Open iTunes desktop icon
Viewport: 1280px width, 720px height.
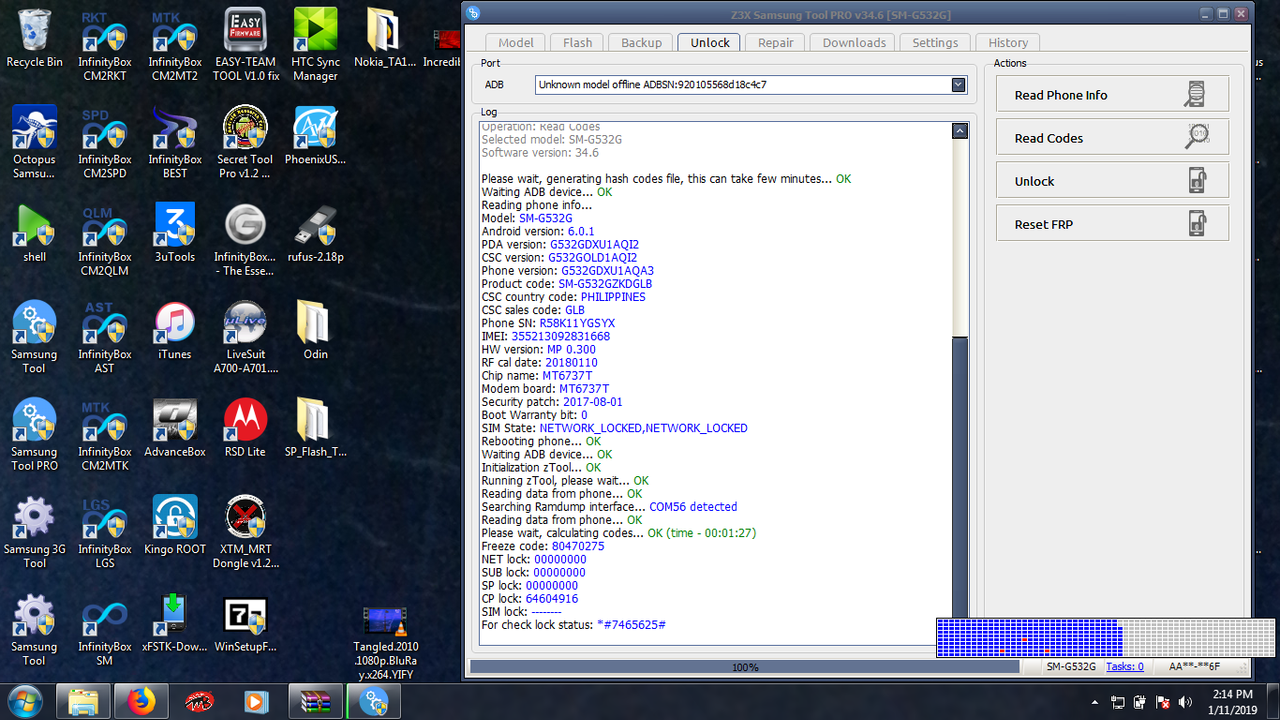(174, 331)
